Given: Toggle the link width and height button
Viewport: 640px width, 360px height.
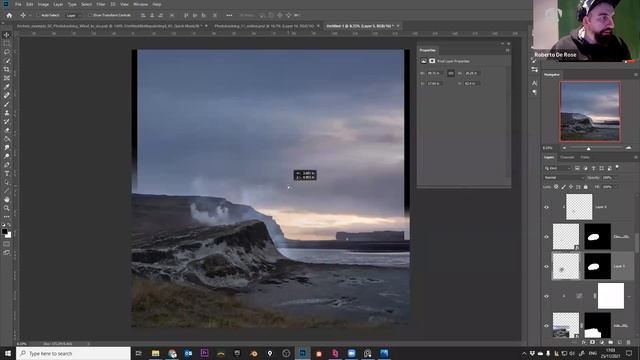Looking at the screenshot, I should click(451, 73).
